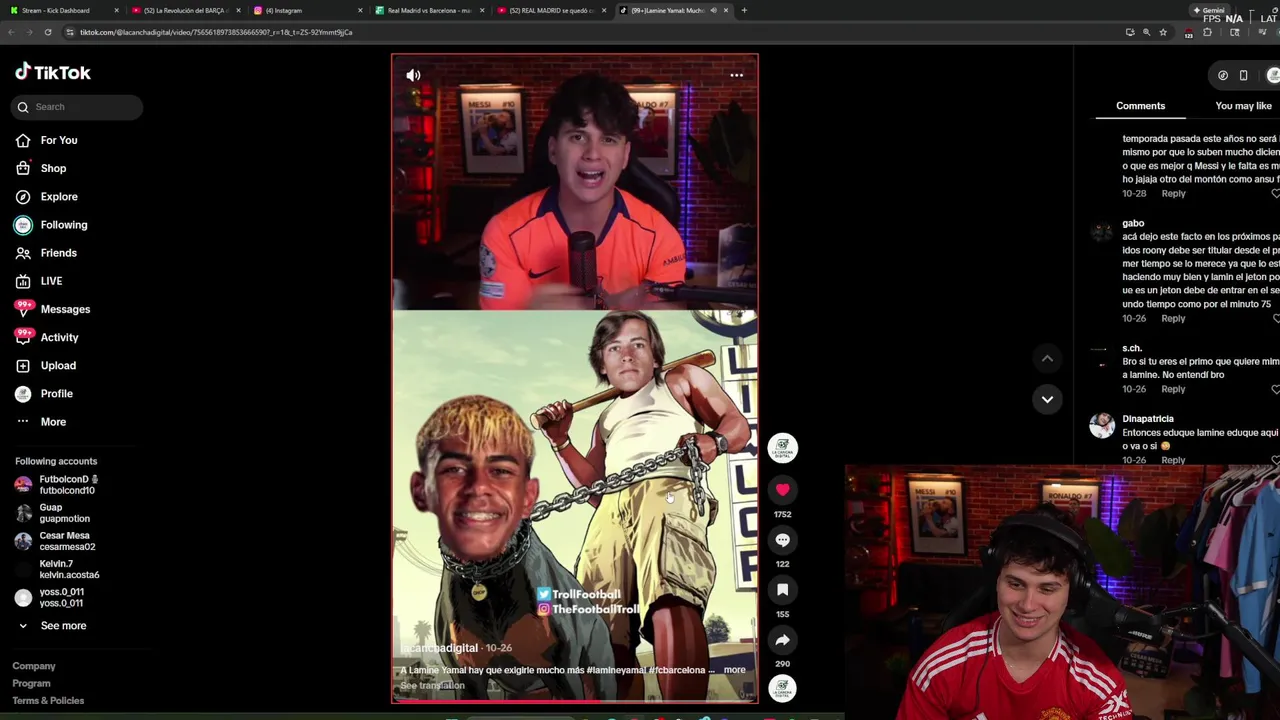Reply to s.ch.'s comment
Viewport: 1280px width, 720px height.
(1173, 390)
